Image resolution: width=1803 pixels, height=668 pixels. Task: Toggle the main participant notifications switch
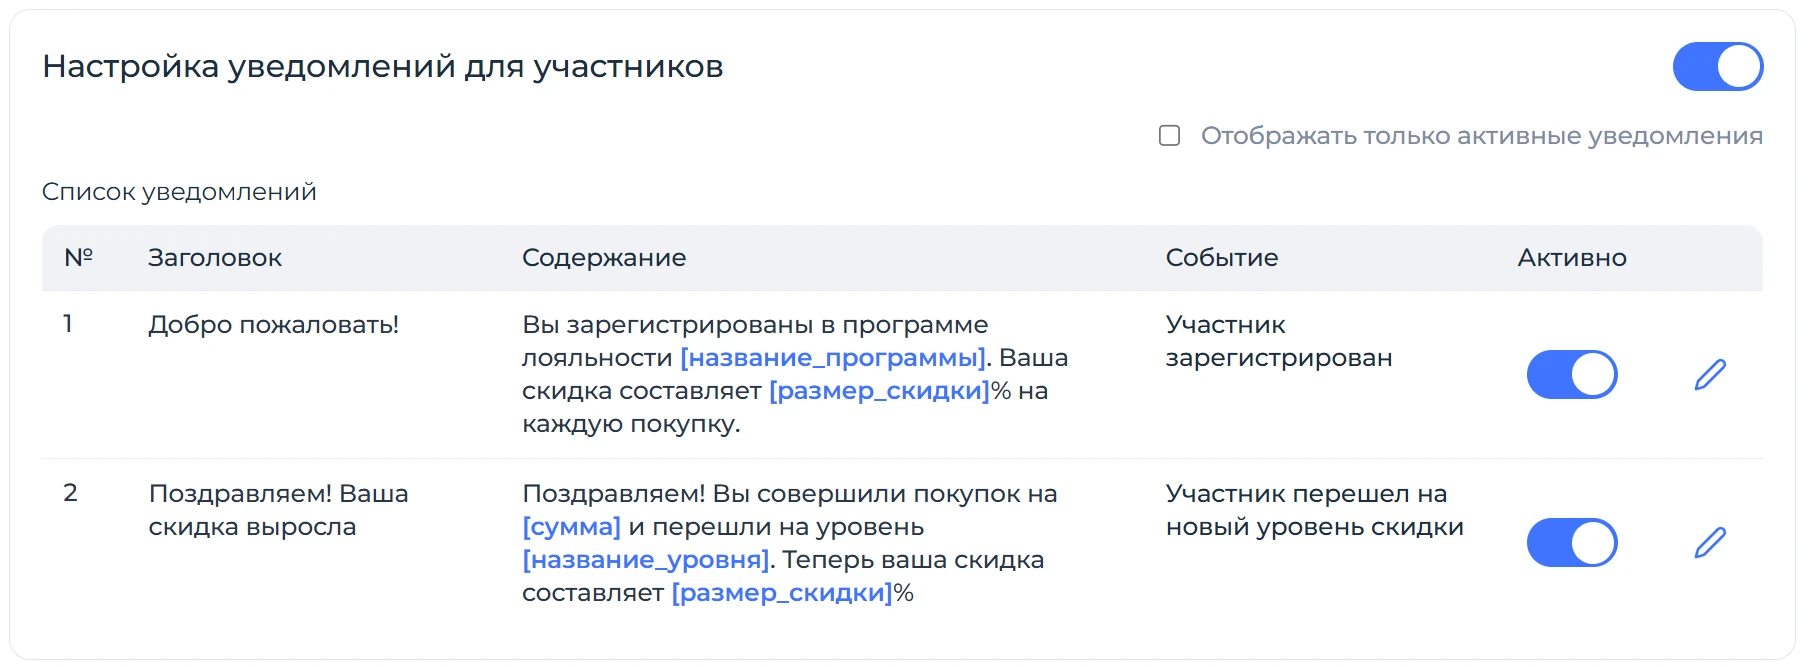click(x=1718, y=66)
